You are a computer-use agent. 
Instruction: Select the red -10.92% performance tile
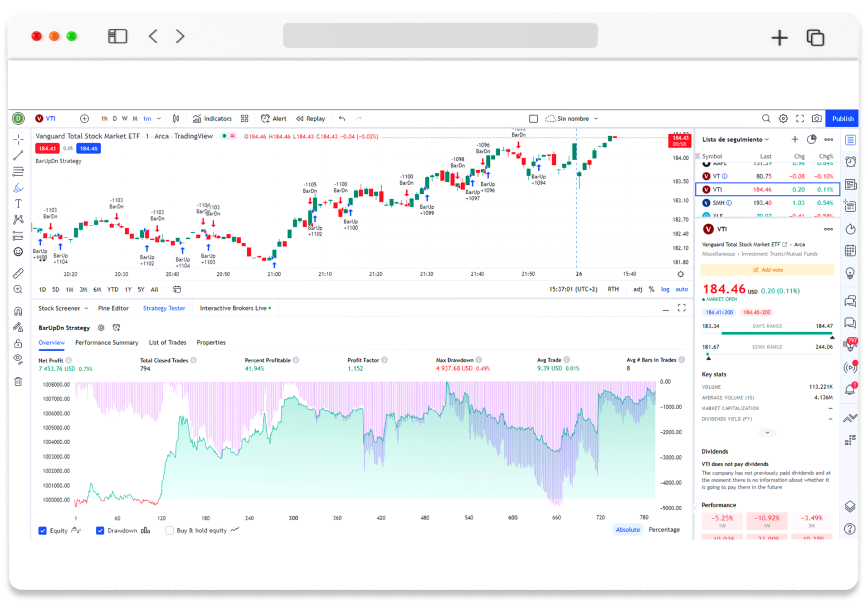[x=769, y=519]
